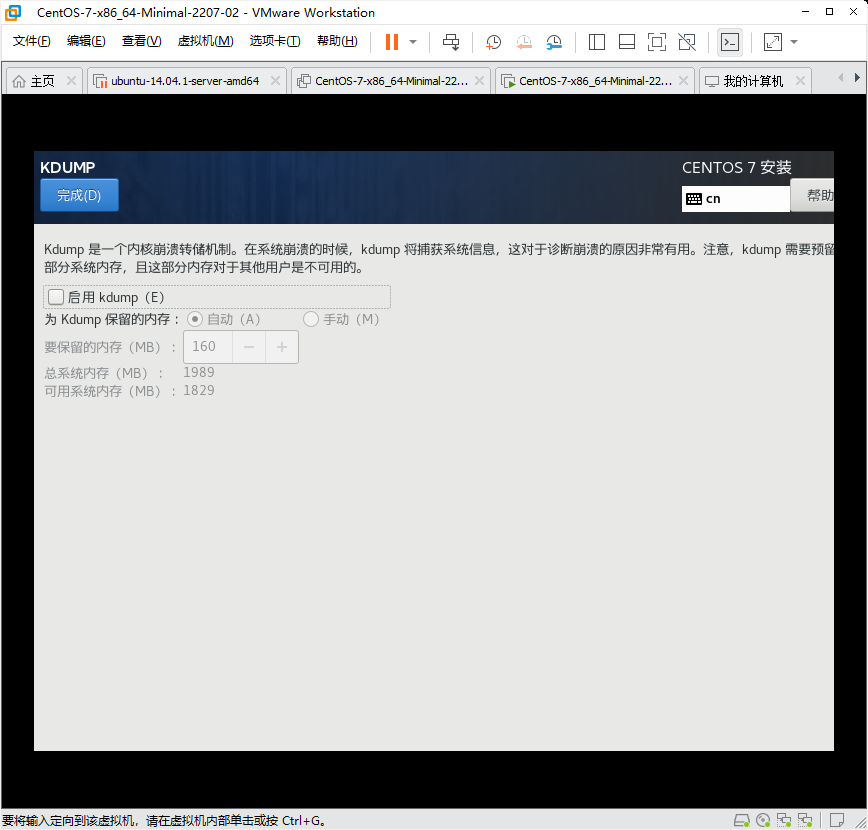Image resolution: width=868 pixels, height=830 pixels.
Task: Select the 自动 (A) radio button
Action: (x=194, y=319)
